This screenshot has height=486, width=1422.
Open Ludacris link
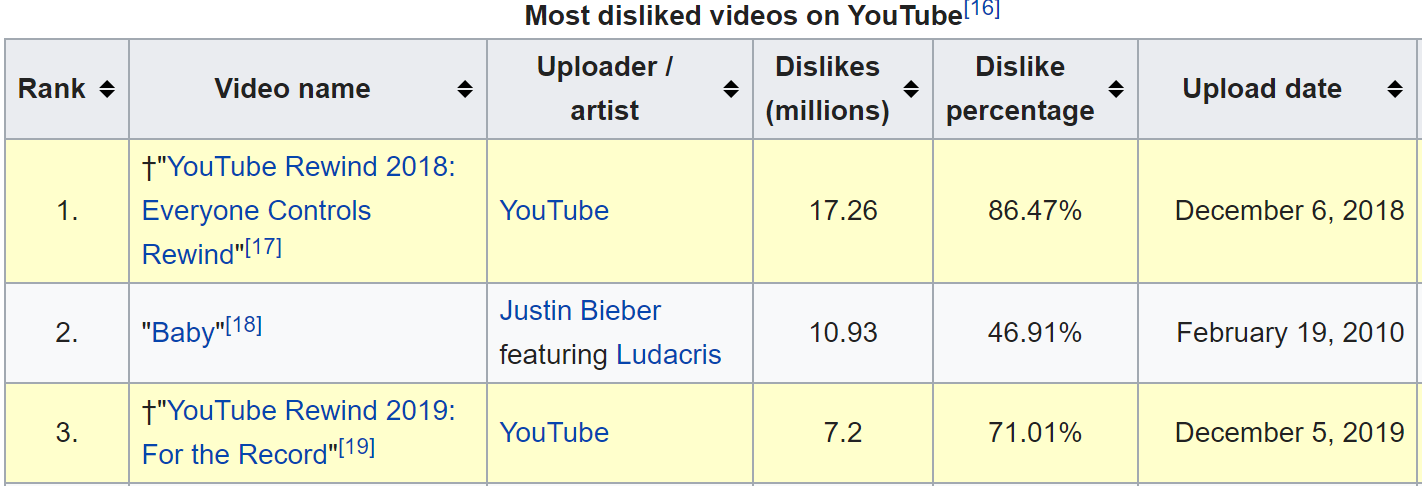[x=668, y=355]
